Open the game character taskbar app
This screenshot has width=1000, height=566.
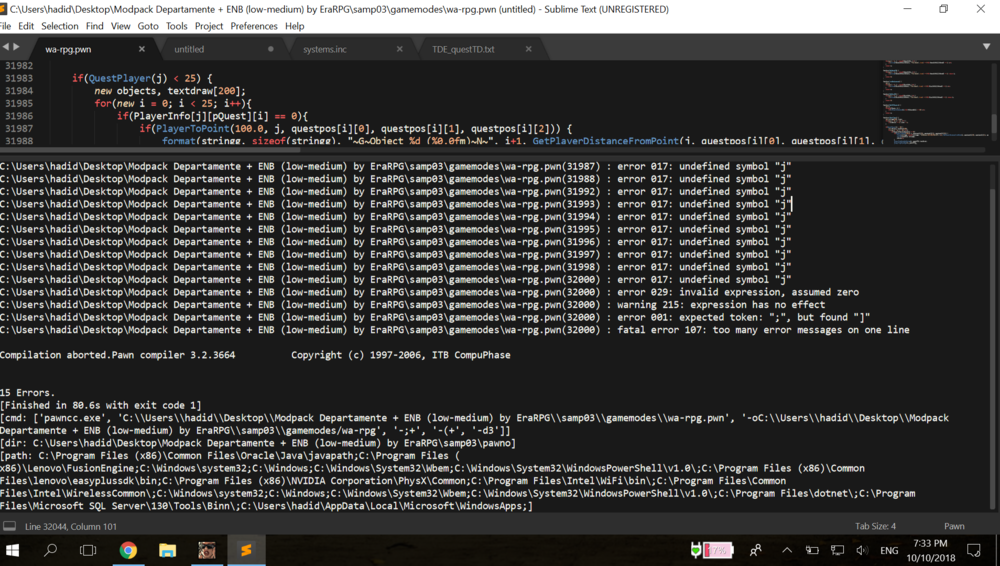pos(207,550)
